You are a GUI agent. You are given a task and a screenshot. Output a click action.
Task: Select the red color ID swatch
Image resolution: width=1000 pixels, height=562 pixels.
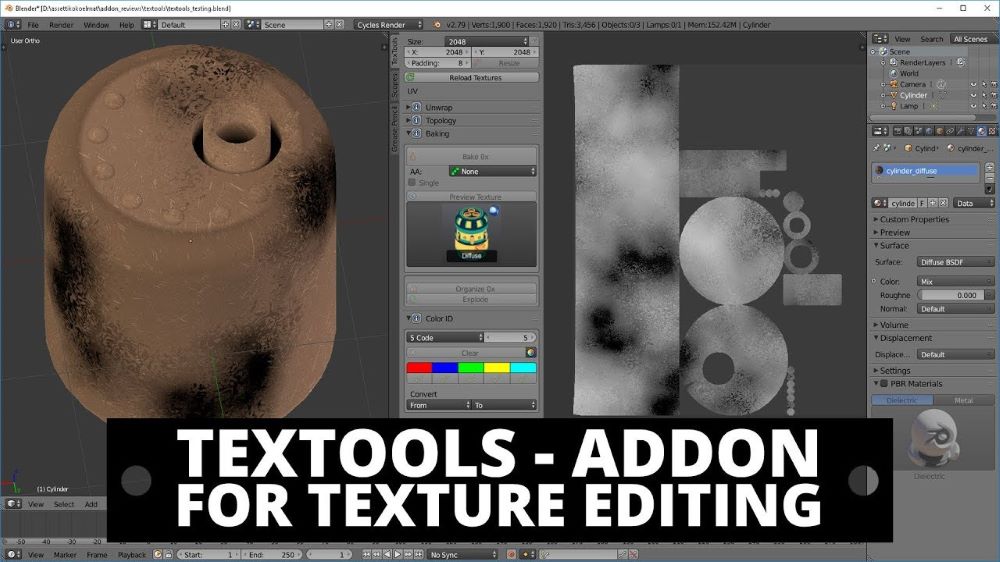(419, 367)
